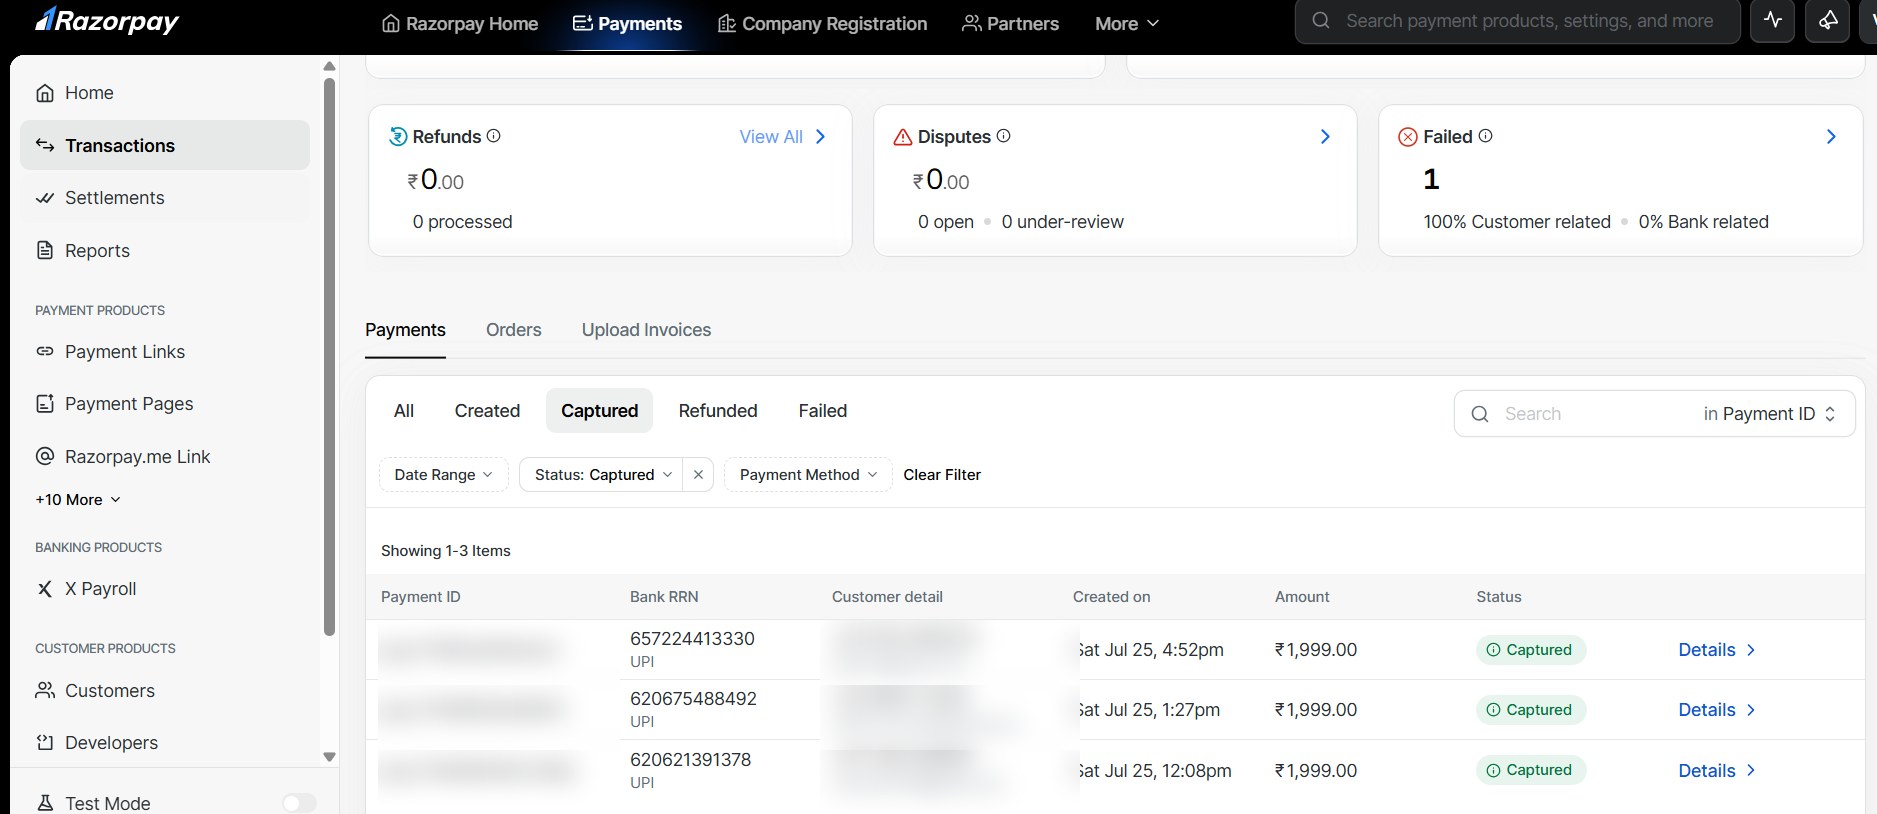Focus the top search products field

pos(1518,21)
